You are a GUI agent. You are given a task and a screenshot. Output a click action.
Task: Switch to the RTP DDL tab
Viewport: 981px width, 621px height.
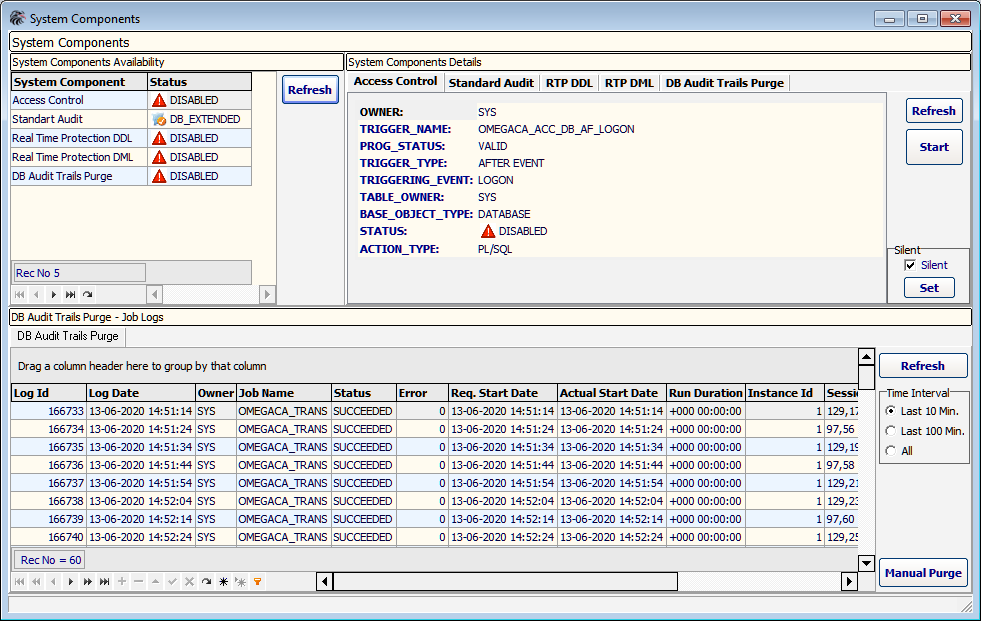coord(569,83)
